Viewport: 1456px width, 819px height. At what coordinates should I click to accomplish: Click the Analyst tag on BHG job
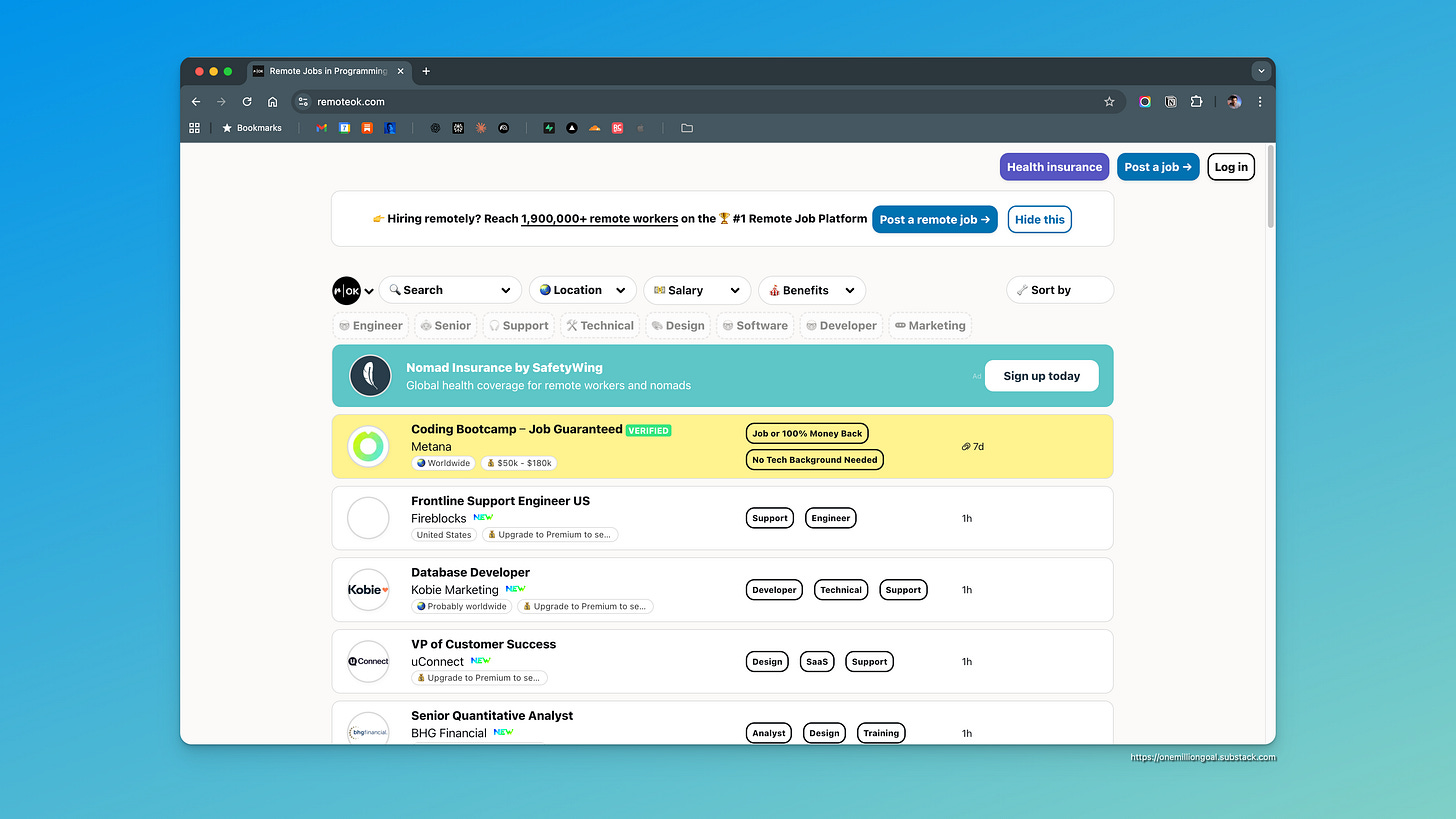(x=768, y=733)
